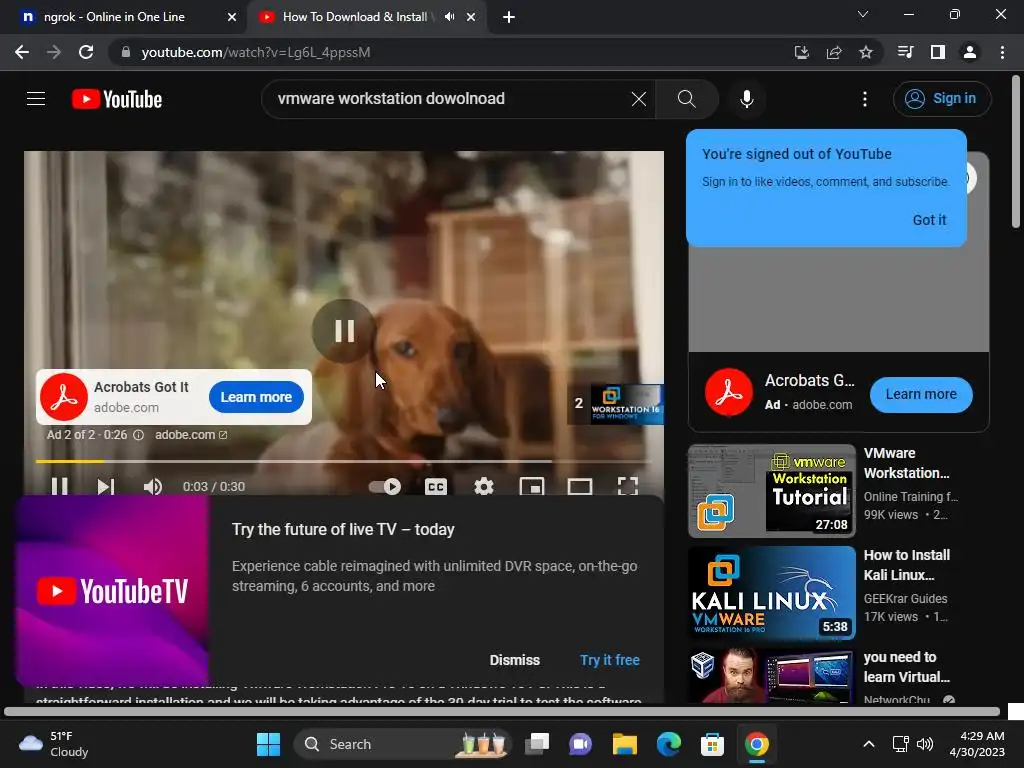Go back with browser back arrow
The height and width of the screenshot is (768, 1024).
coord(22,52)
